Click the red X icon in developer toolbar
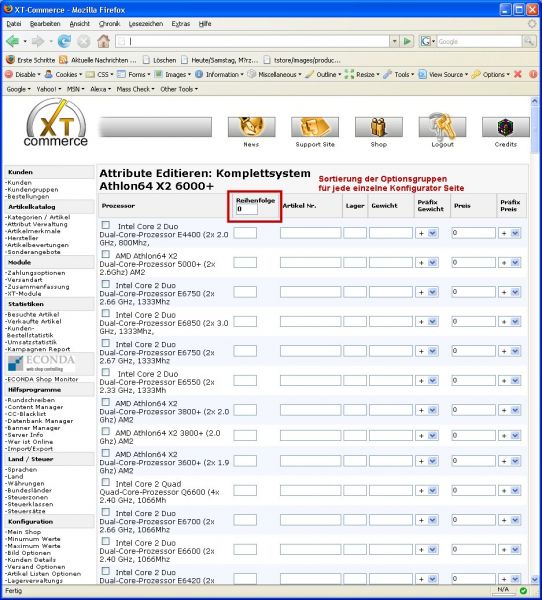 [x=518, y=74]
